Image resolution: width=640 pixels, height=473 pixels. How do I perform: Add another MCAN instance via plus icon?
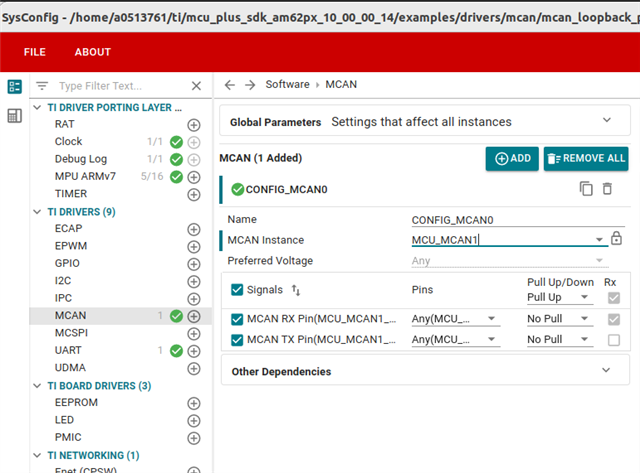pos(194,316)
